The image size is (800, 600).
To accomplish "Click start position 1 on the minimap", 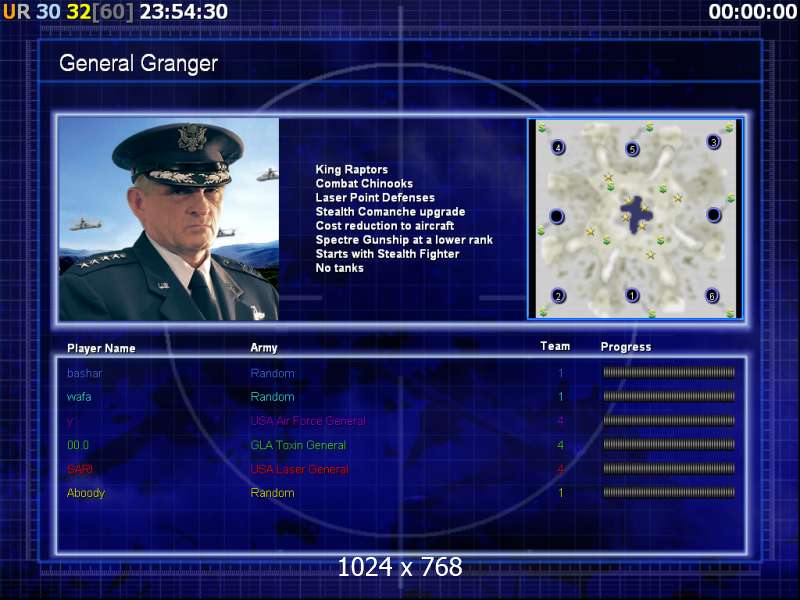I will pyautogui.click(x=632, y=295).
